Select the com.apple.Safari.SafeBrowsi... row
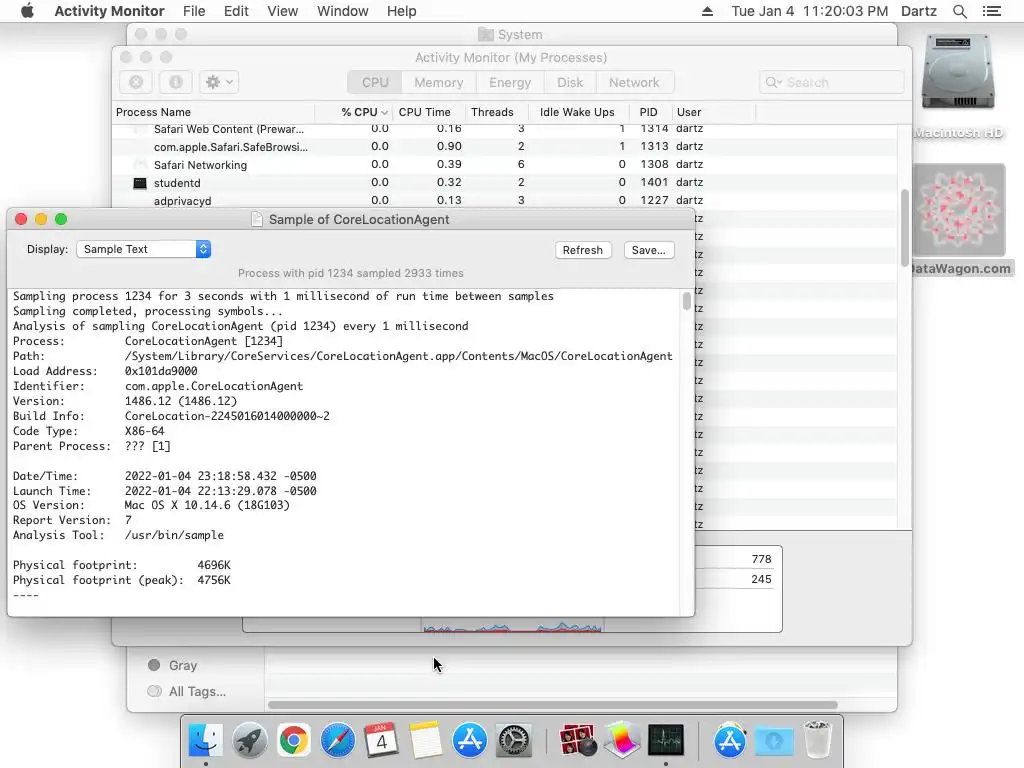The image size is (1024, 768). [x=504, y=147]
